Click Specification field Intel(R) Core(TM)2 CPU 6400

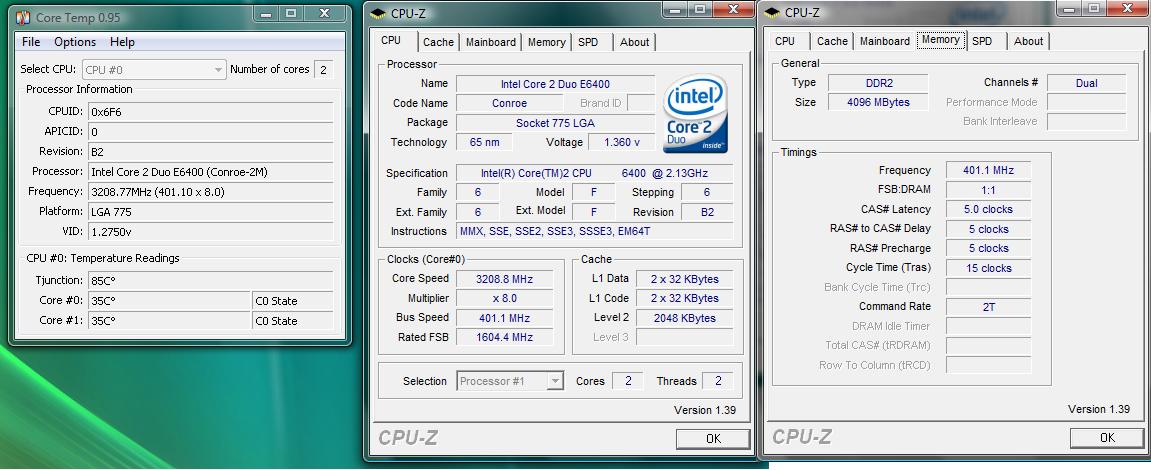595,173
